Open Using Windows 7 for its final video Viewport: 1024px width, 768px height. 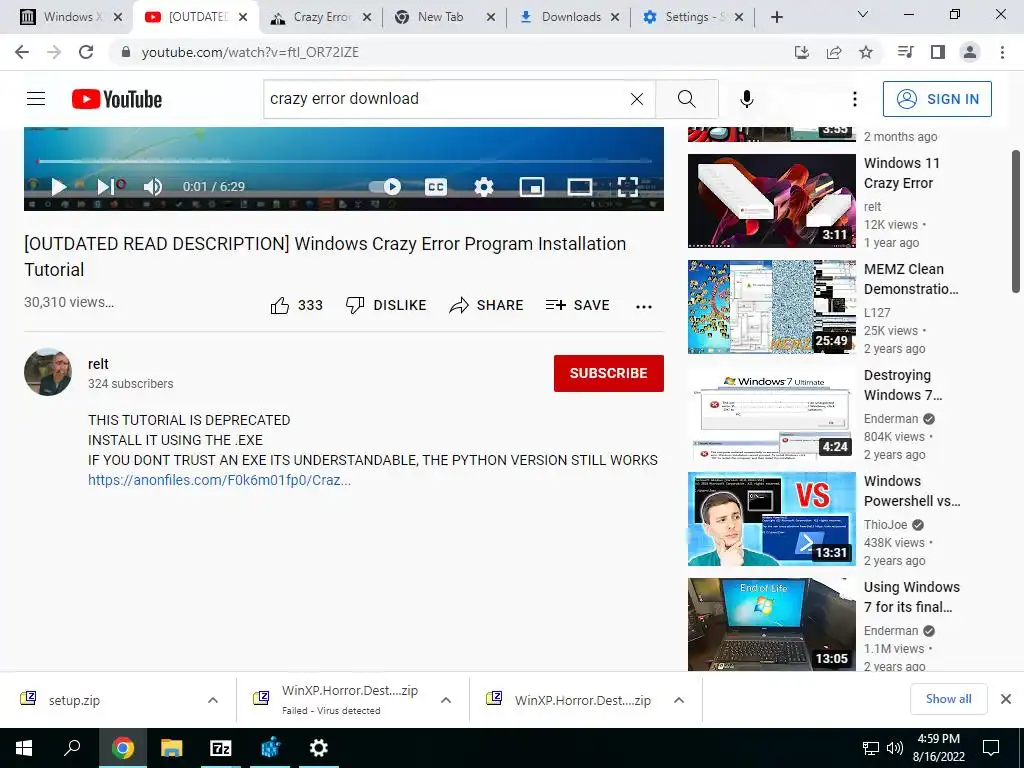pos(771,625)
